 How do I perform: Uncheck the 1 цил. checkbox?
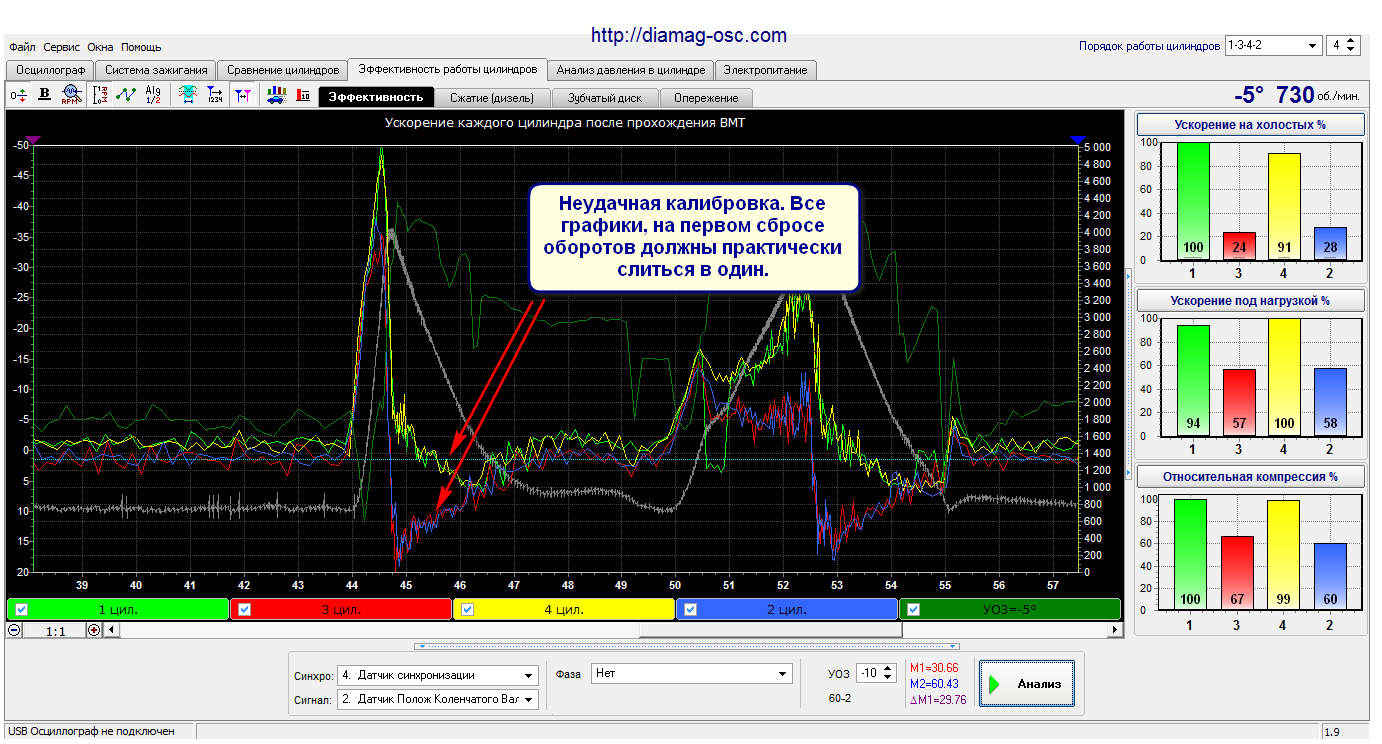point(21,609)
